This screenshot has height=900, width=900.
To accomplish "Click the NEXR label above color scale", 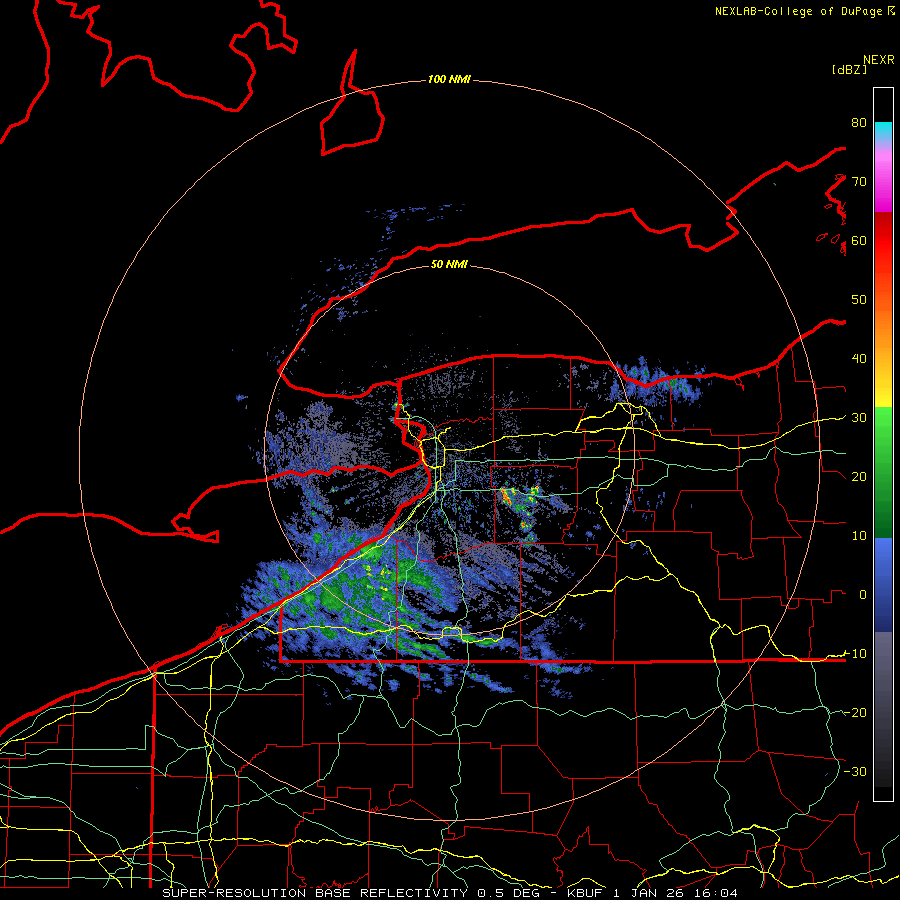I will 878,60.
